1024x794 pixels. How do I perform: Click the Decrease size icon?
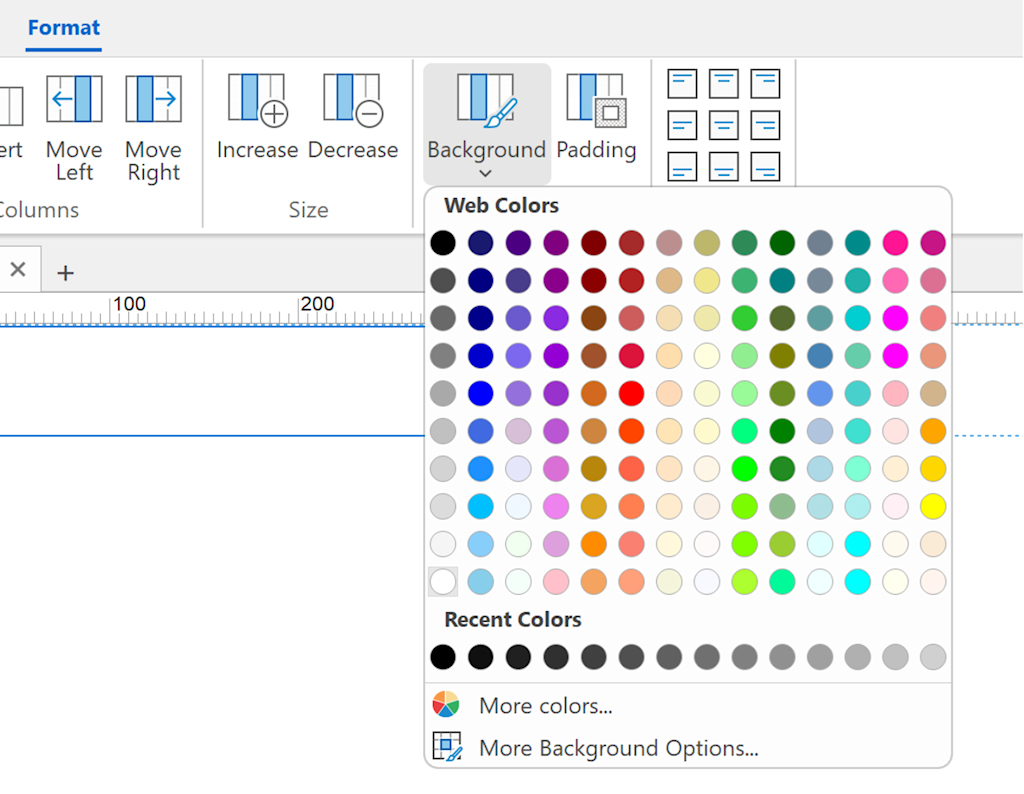coord(352,100)
